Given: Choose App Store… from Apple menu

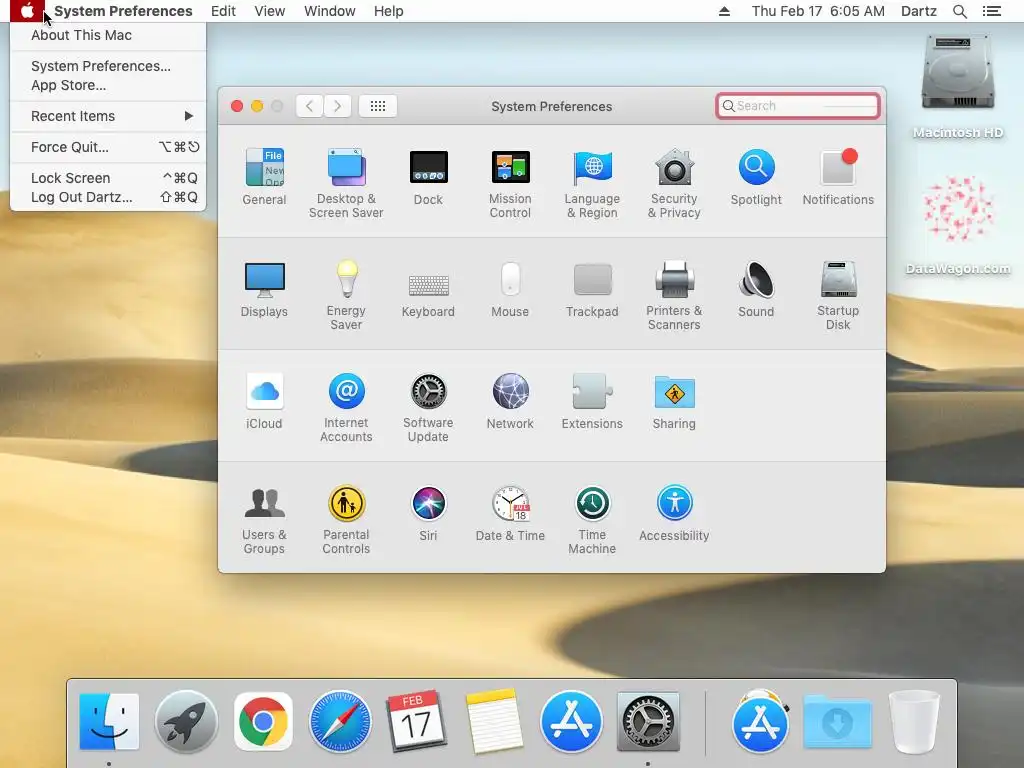Looking at the screenshot, I should tap(108, 85).
